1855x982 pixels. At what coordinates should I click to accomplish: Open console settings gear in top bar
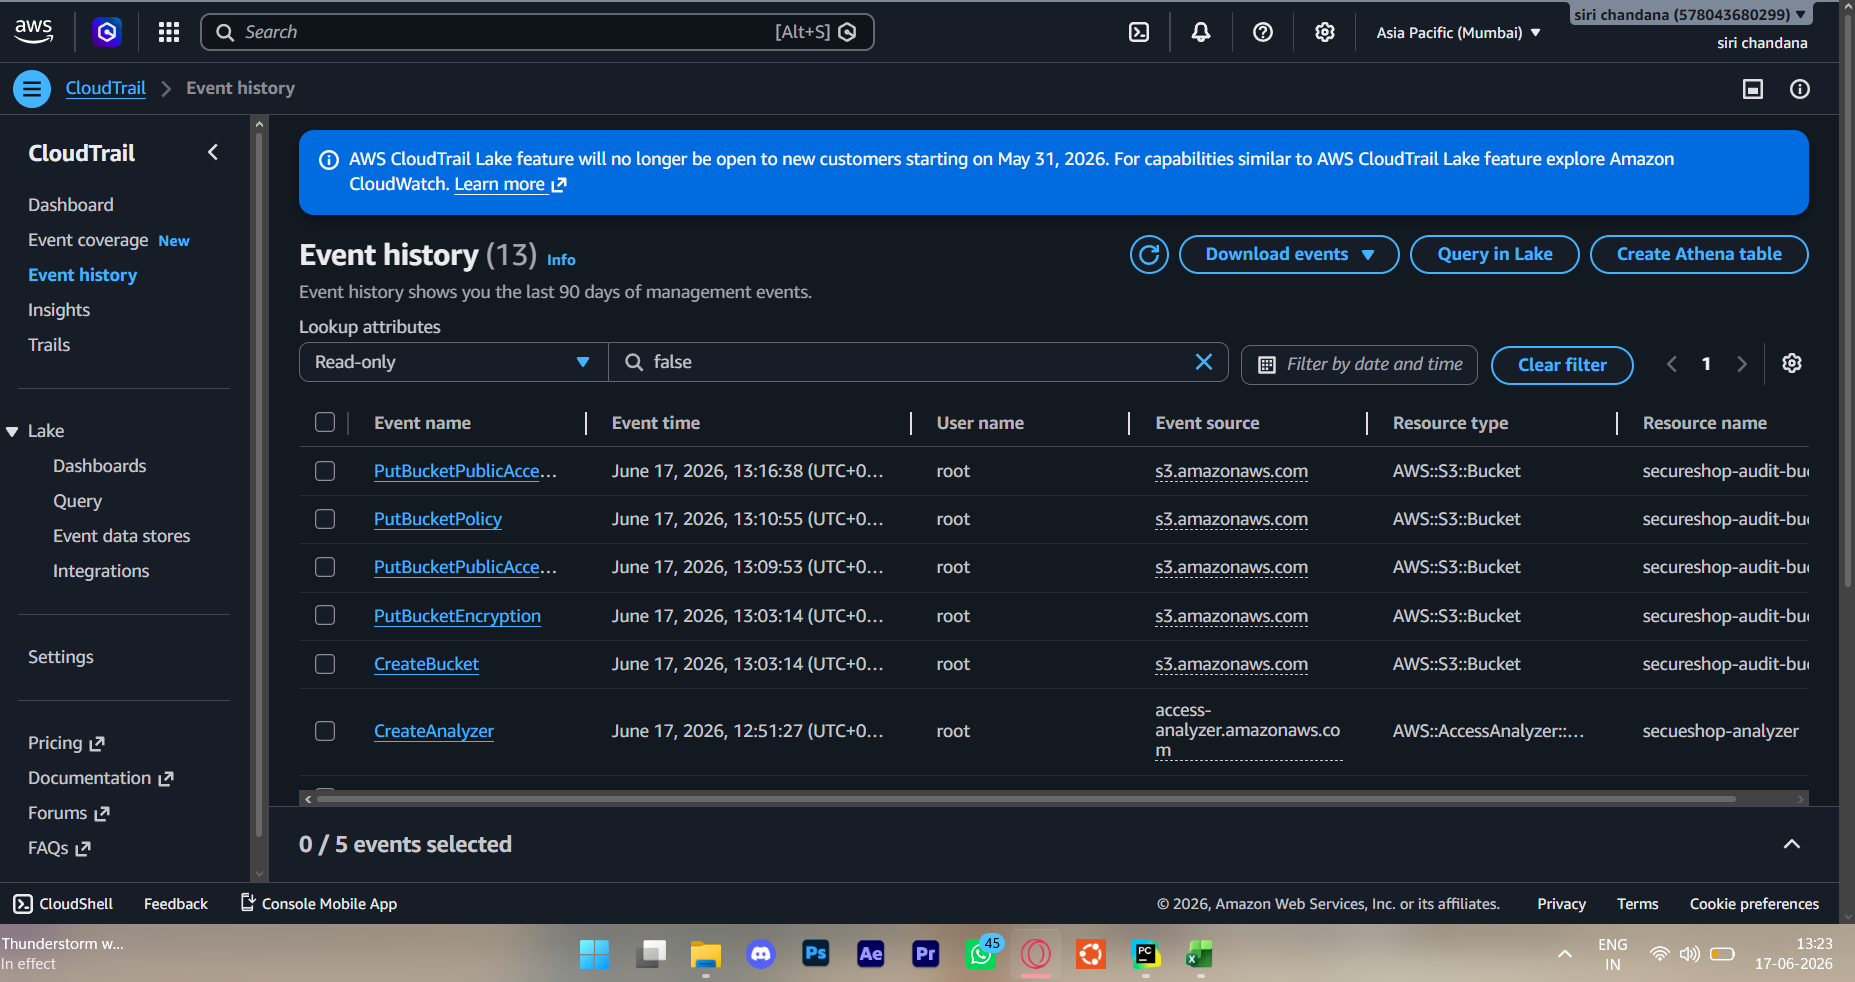[1325, 32]
